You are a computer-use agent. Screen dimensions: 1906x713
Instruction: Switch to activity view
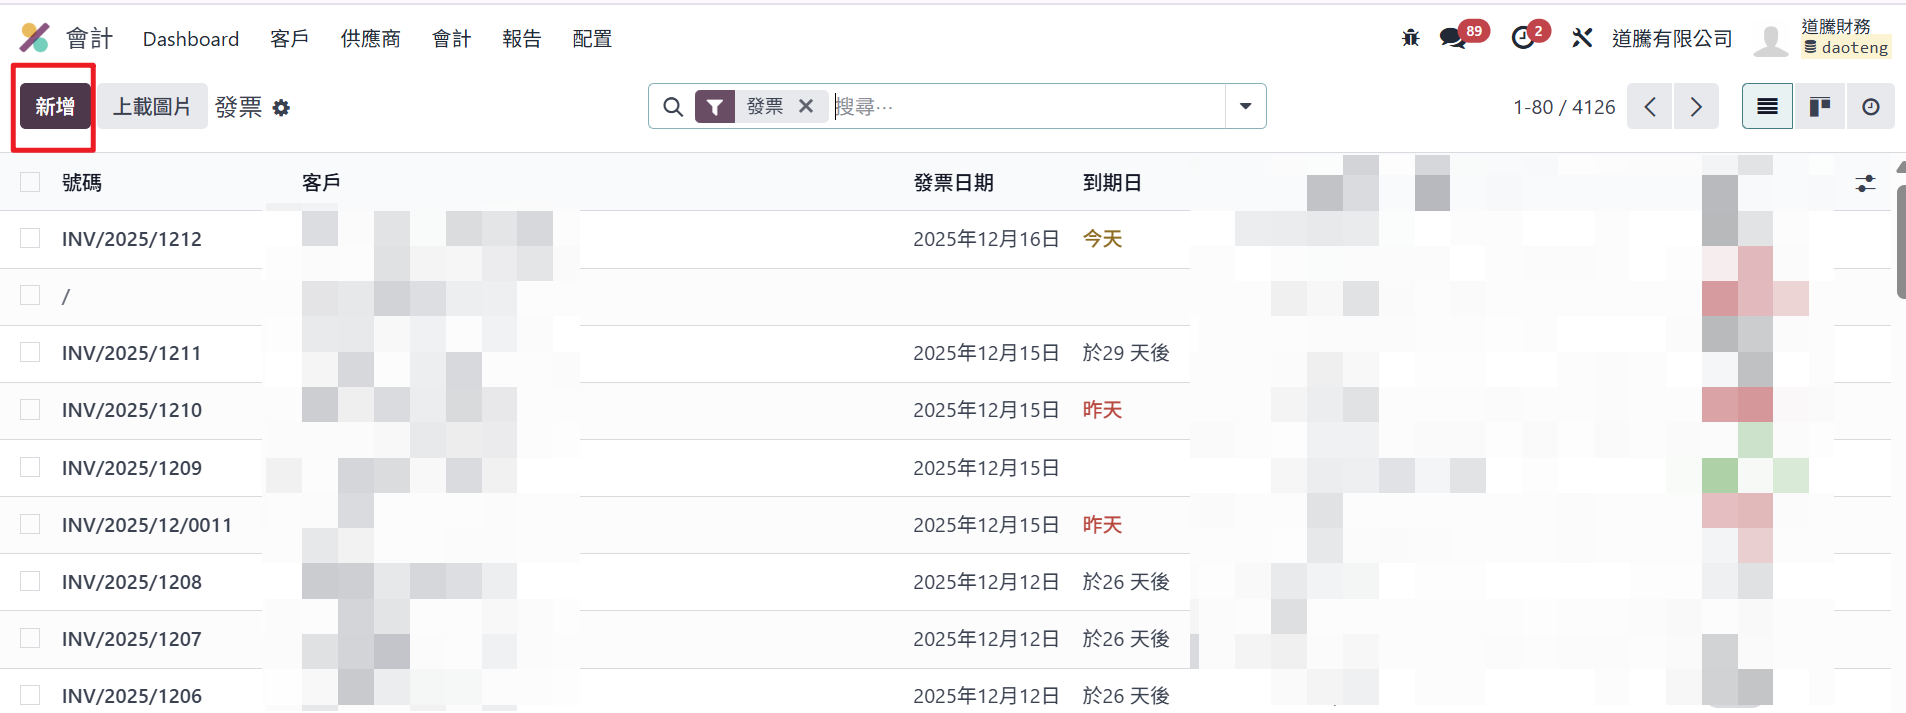tap(1870, 107)
